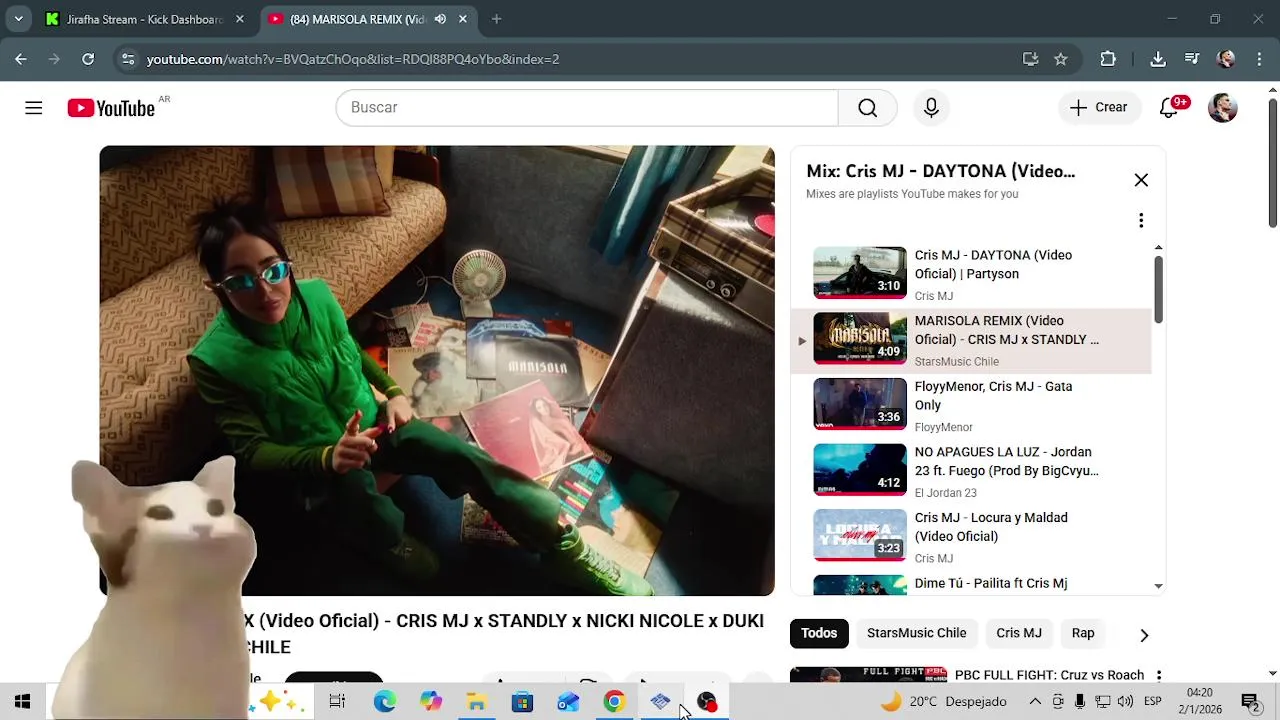Open NO APAGUES LA LUZ title link

pyautogui.click(x=1006, y=461)
